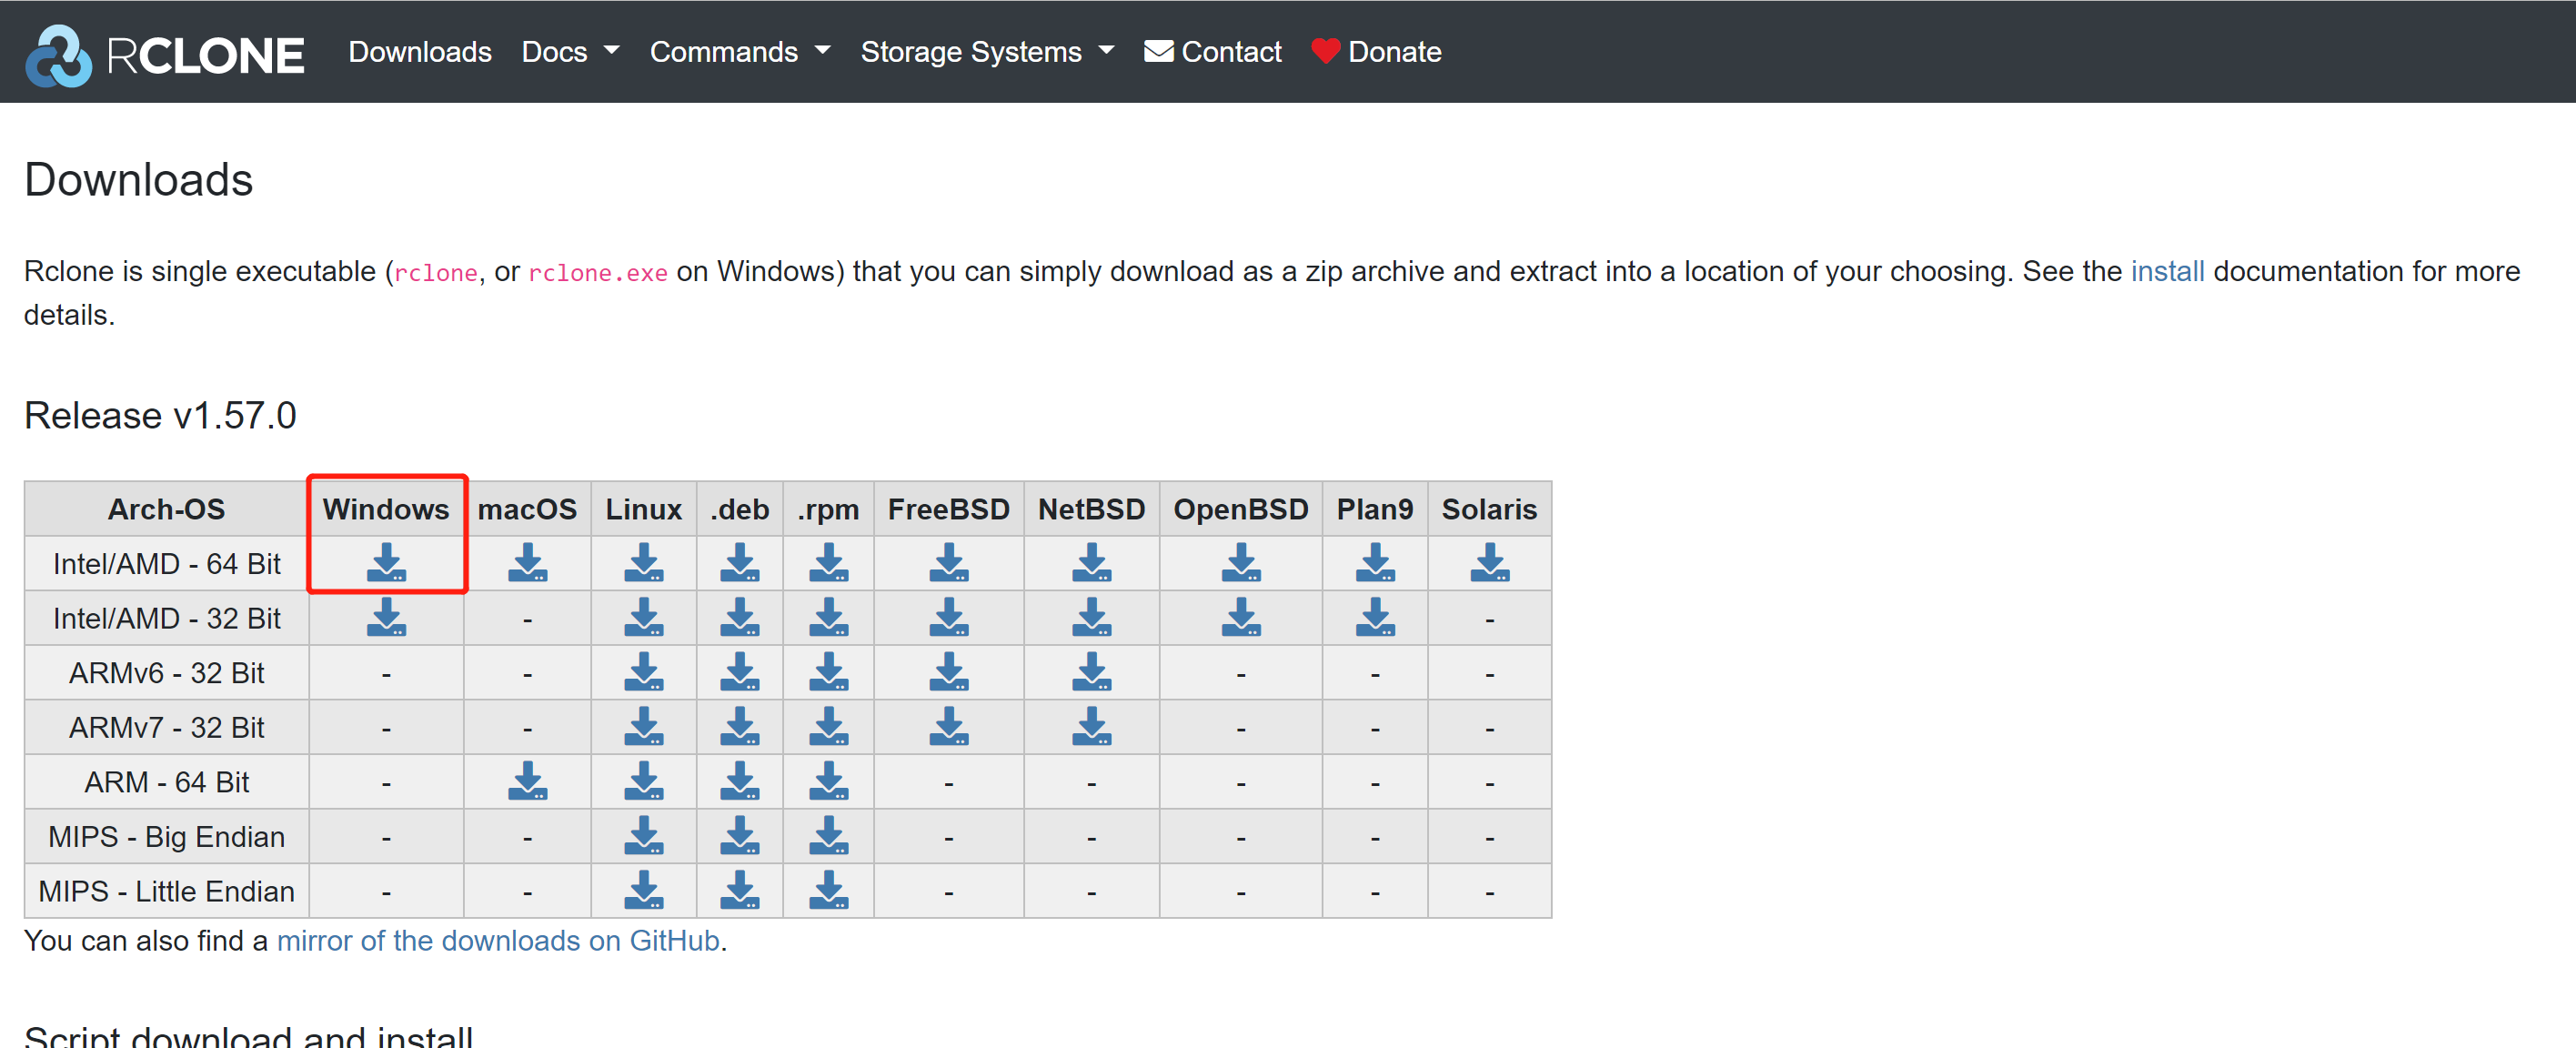Click the 'Release v1.57.0' heading
The width and height of the screenshot is (2576, 1048).
pos(160,415)
